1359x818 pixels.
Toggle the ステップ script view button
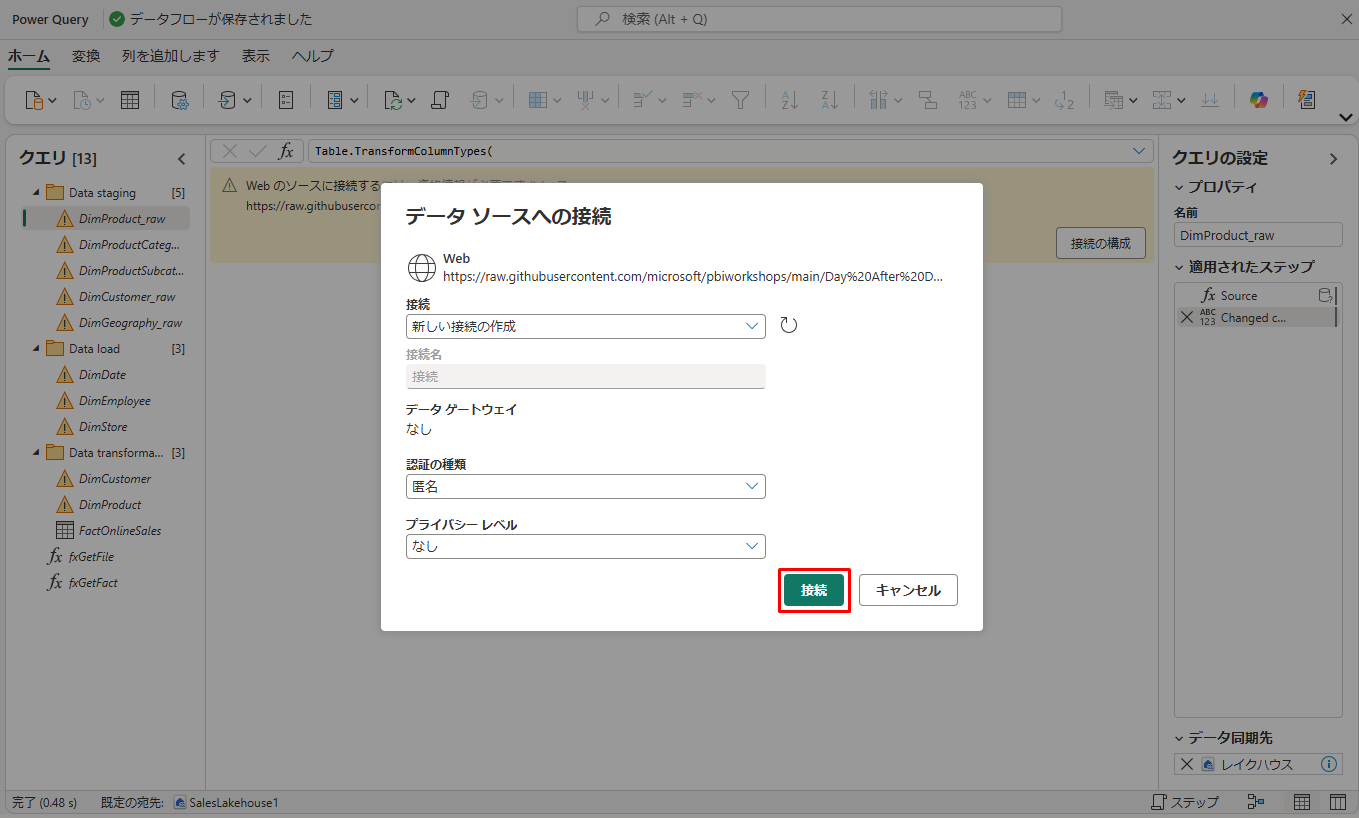pyautogui.click(x=1185, y=802)
